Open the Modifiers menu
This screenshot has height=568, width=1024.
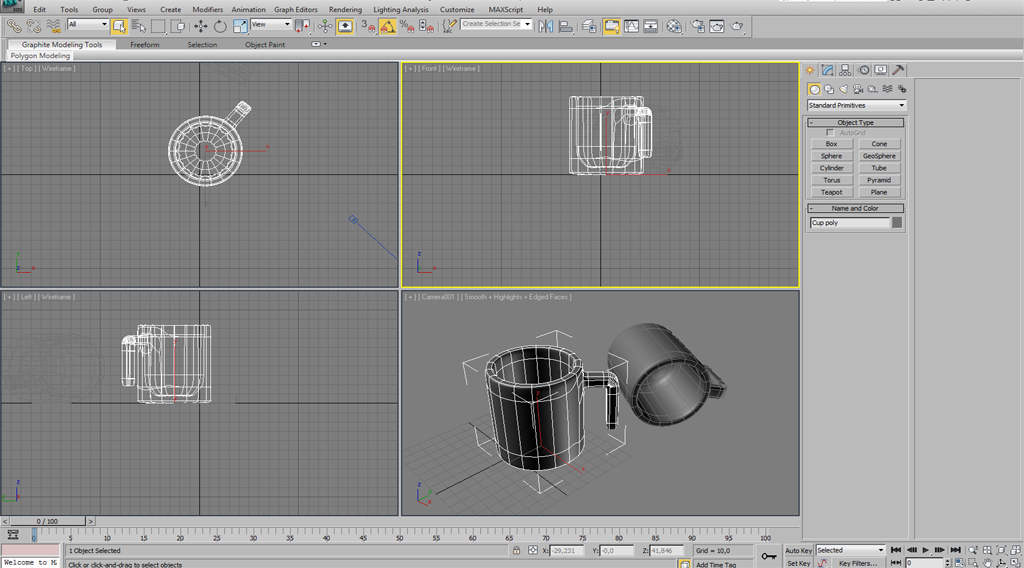pos(208,9)
